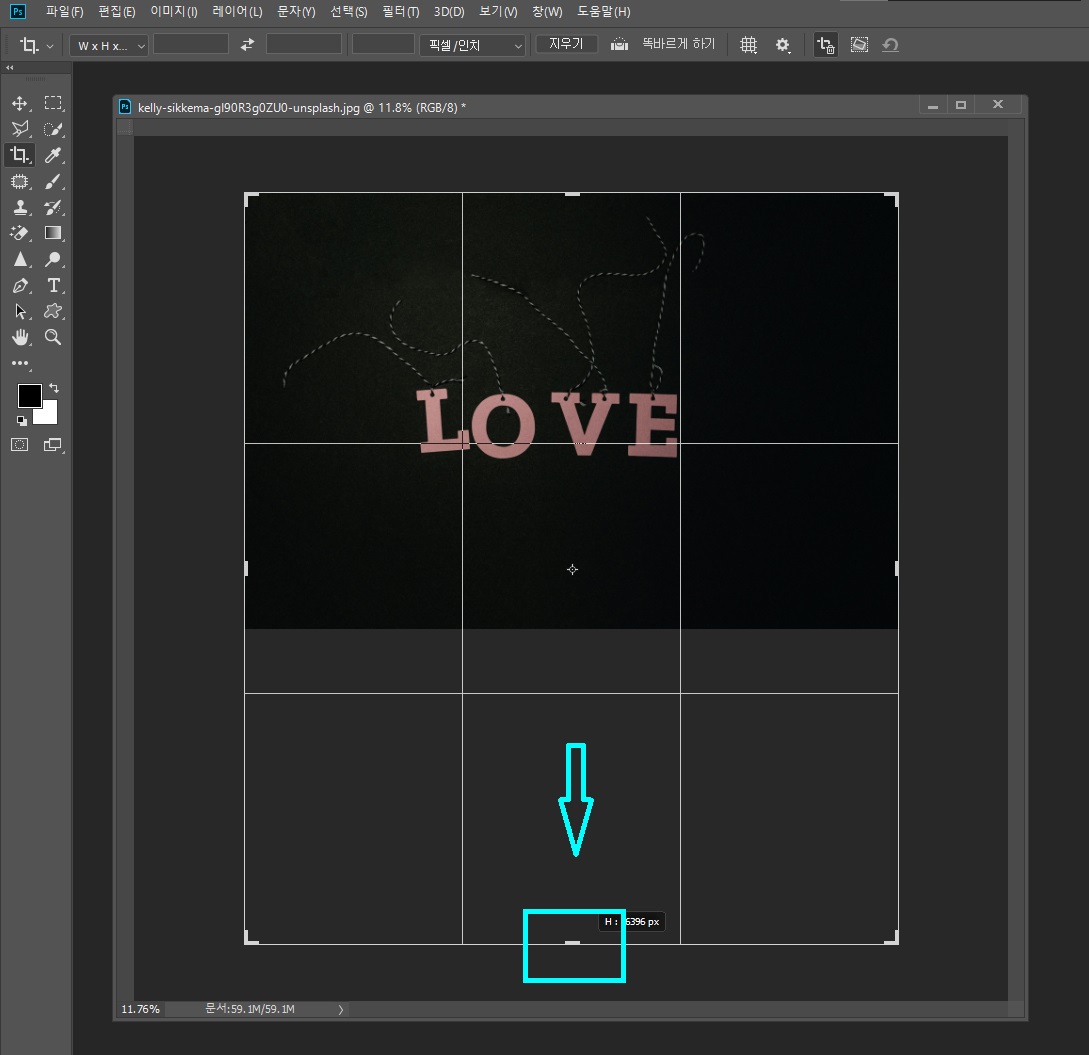Open crop overlay grid options
Screen dimensions: 1089x1055
click(748, 44)
